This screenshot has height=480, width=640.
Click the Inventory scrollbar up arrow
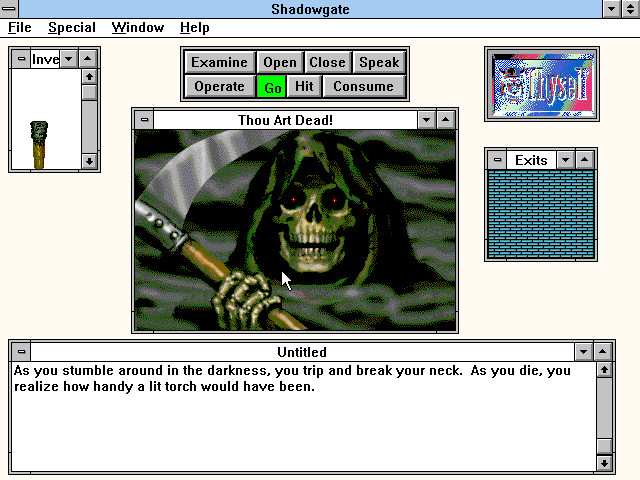coord(89,77)
